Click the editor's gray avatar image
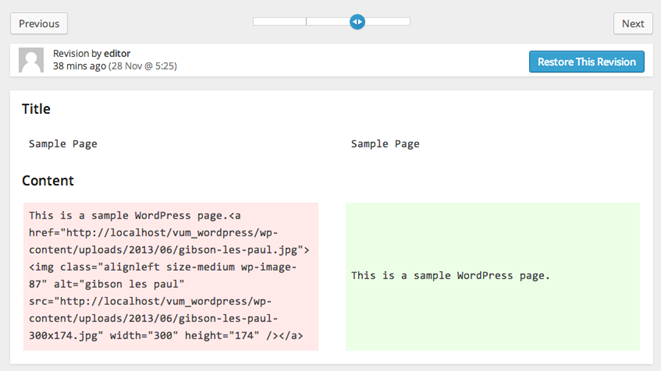Viewport: 661px width, 371px height. [x=31, y=60]
